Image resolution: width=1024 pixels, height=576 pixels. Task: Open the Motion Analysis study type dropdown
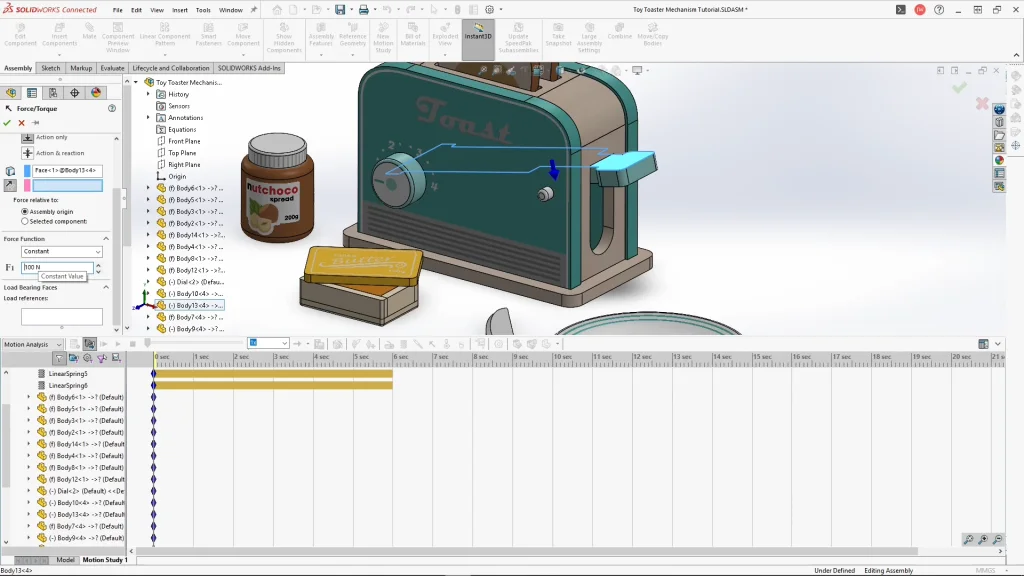click(x=32, y=344)
